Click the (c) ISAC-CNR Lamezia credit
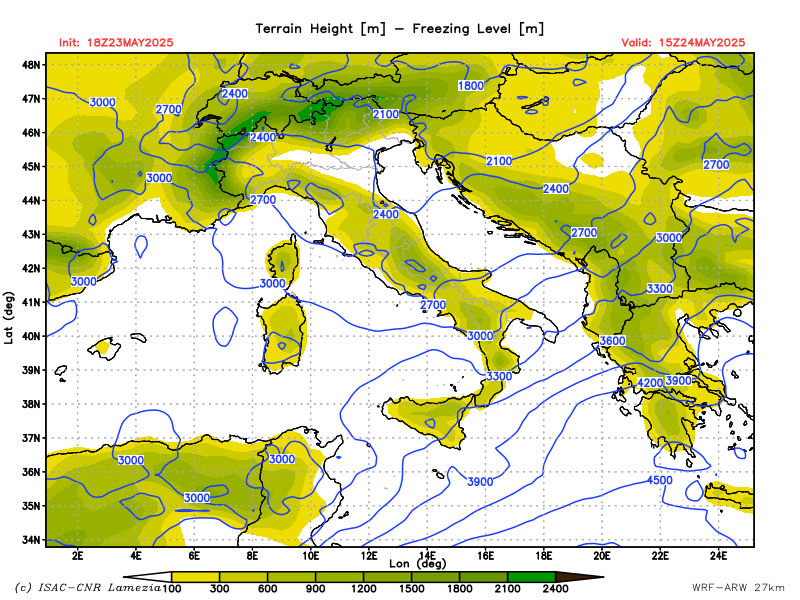800x600 pixels. click(87, 587)
